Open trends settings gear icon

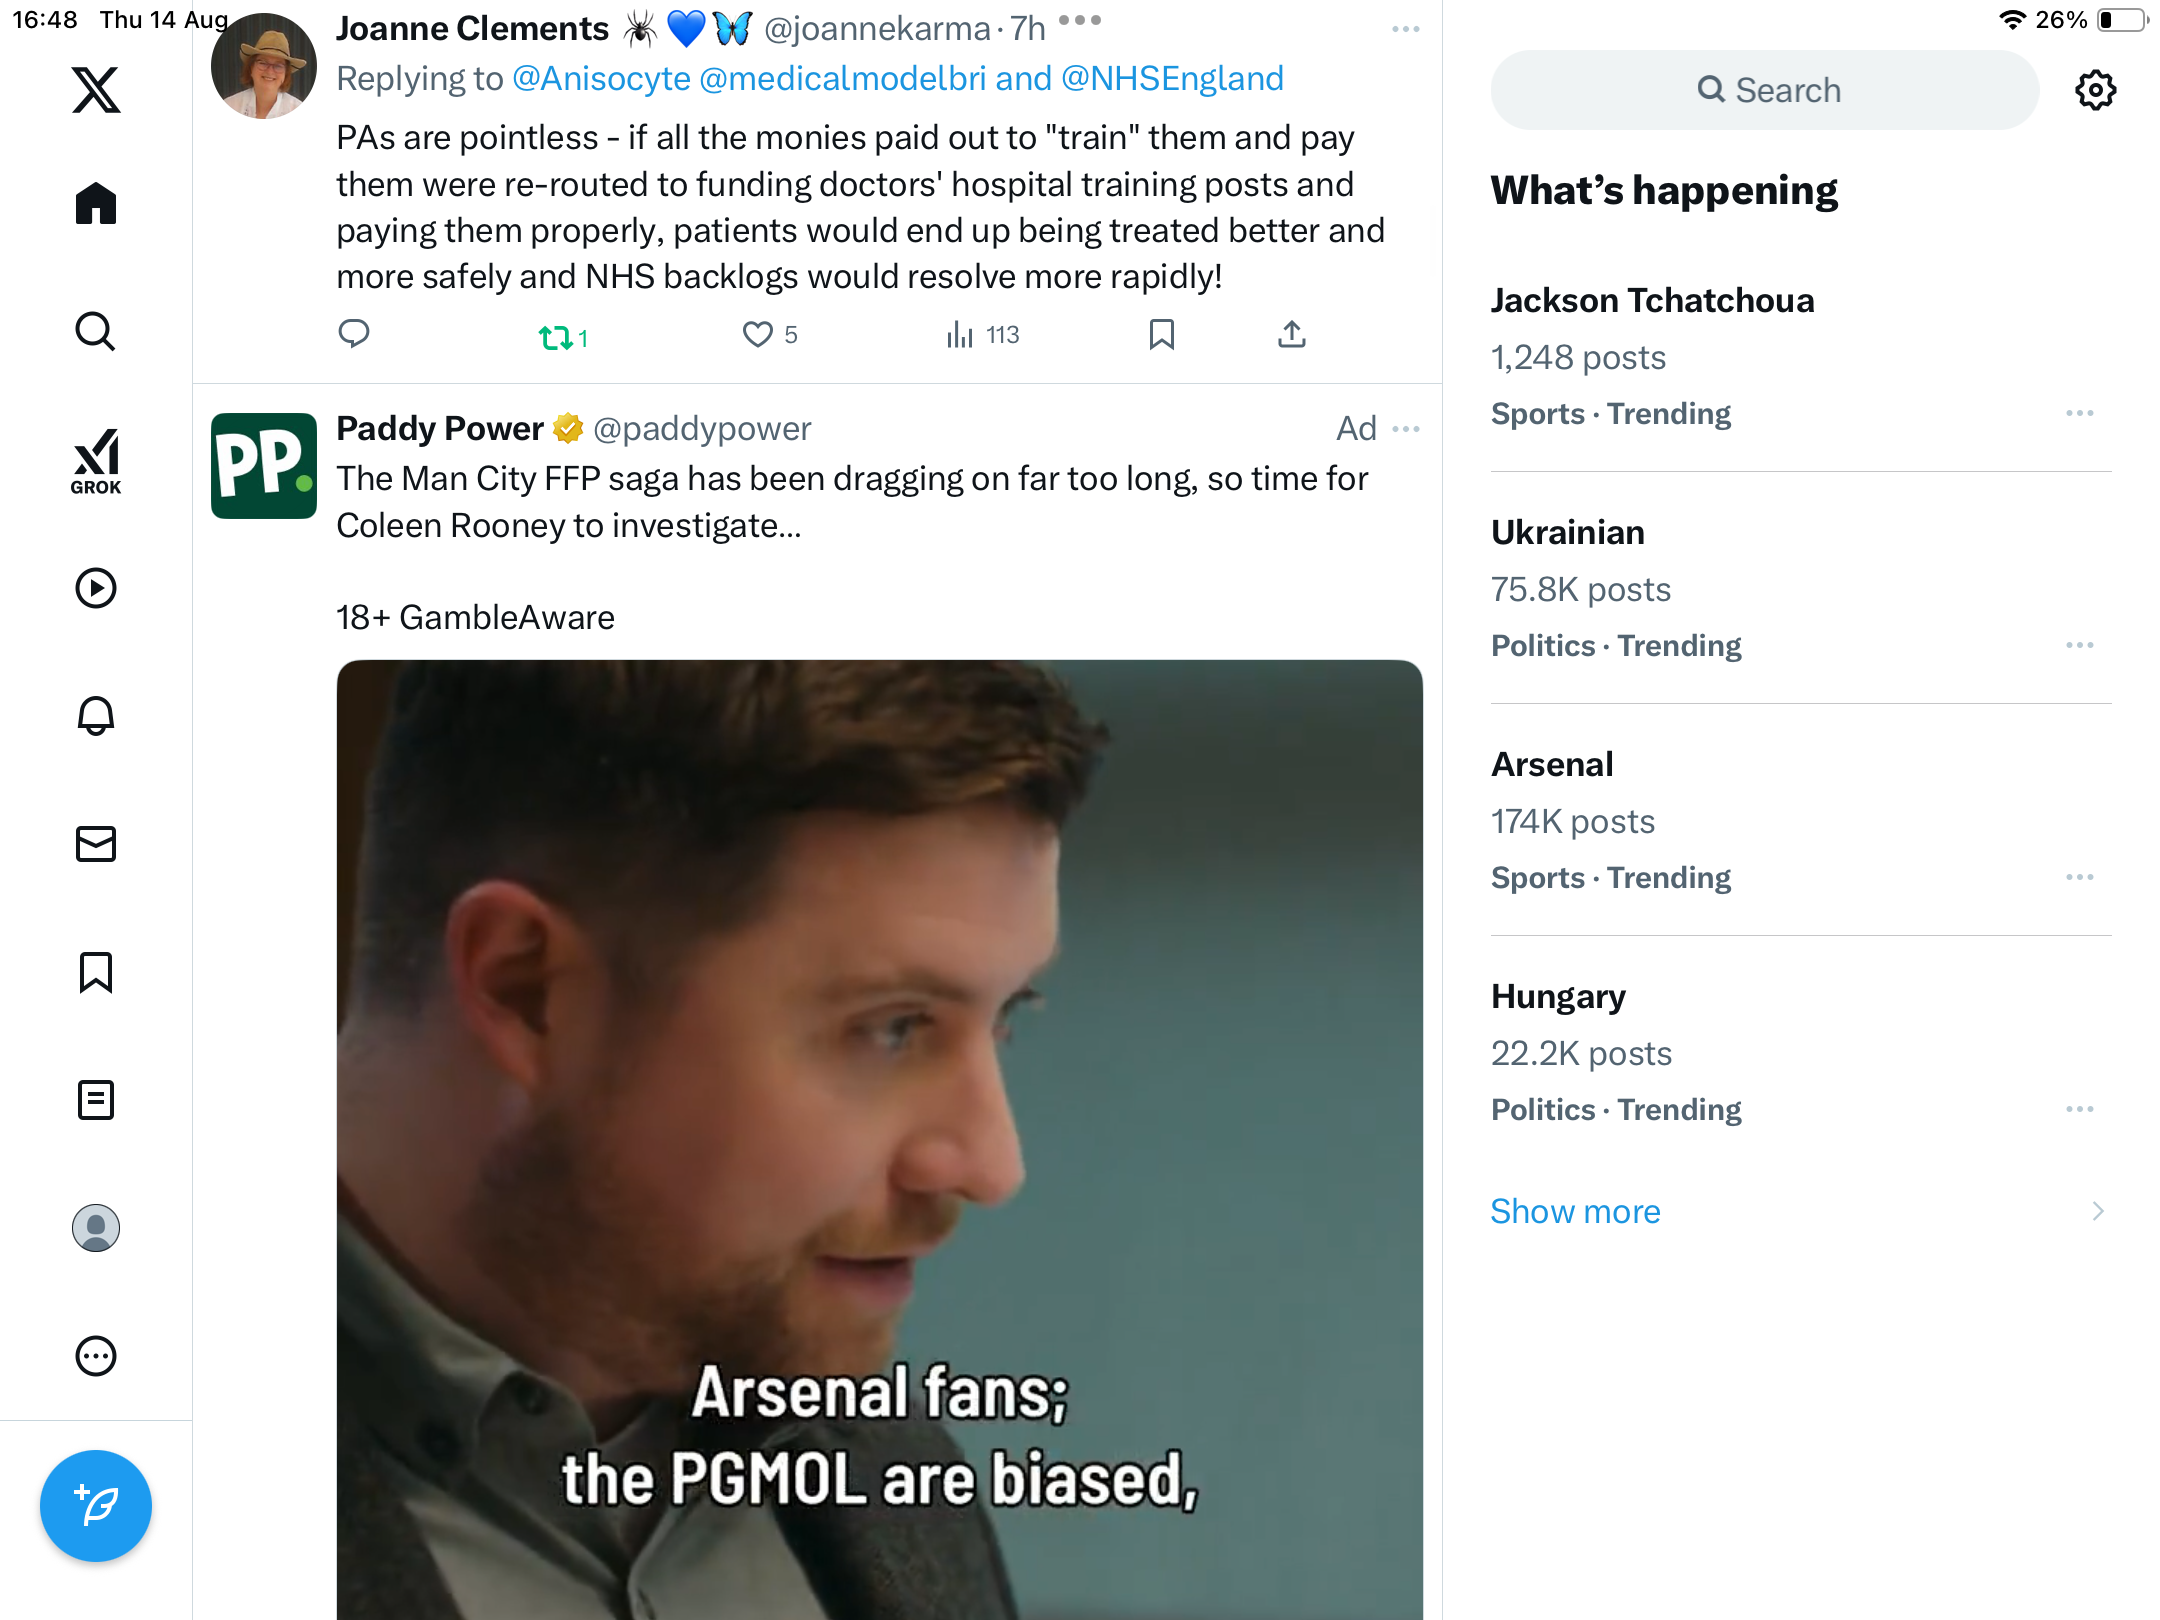[2095, 90]
